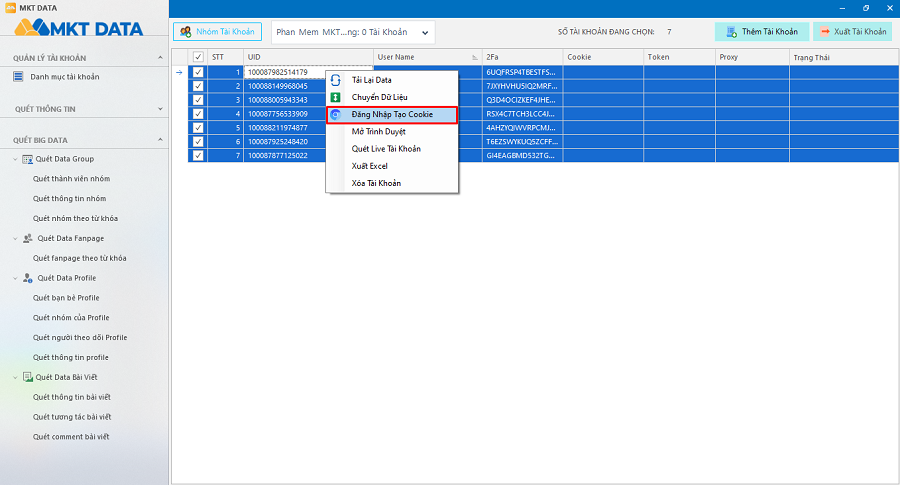Viewport: 900px width, 485px height.
Task: Expand the Quét Thông Tin section
Action: pyautogui.click(x=161, y=108)
